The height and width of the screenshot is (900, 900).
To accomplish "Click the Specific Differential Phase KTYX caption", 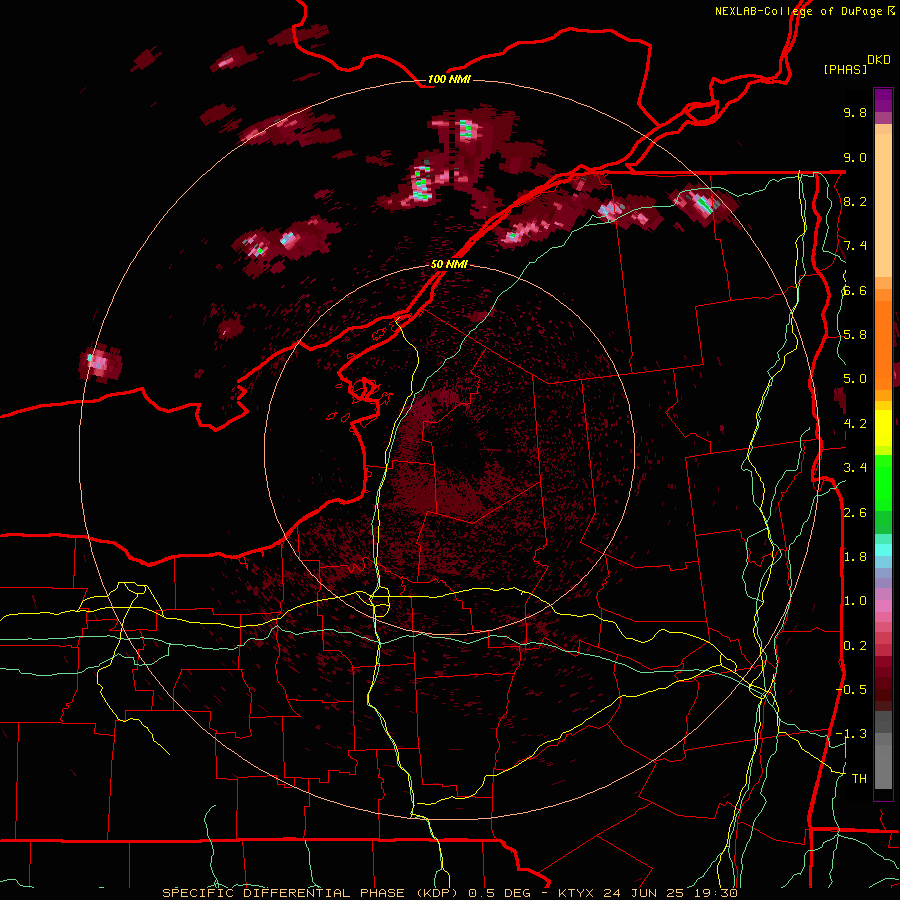I will click(450, 893).
